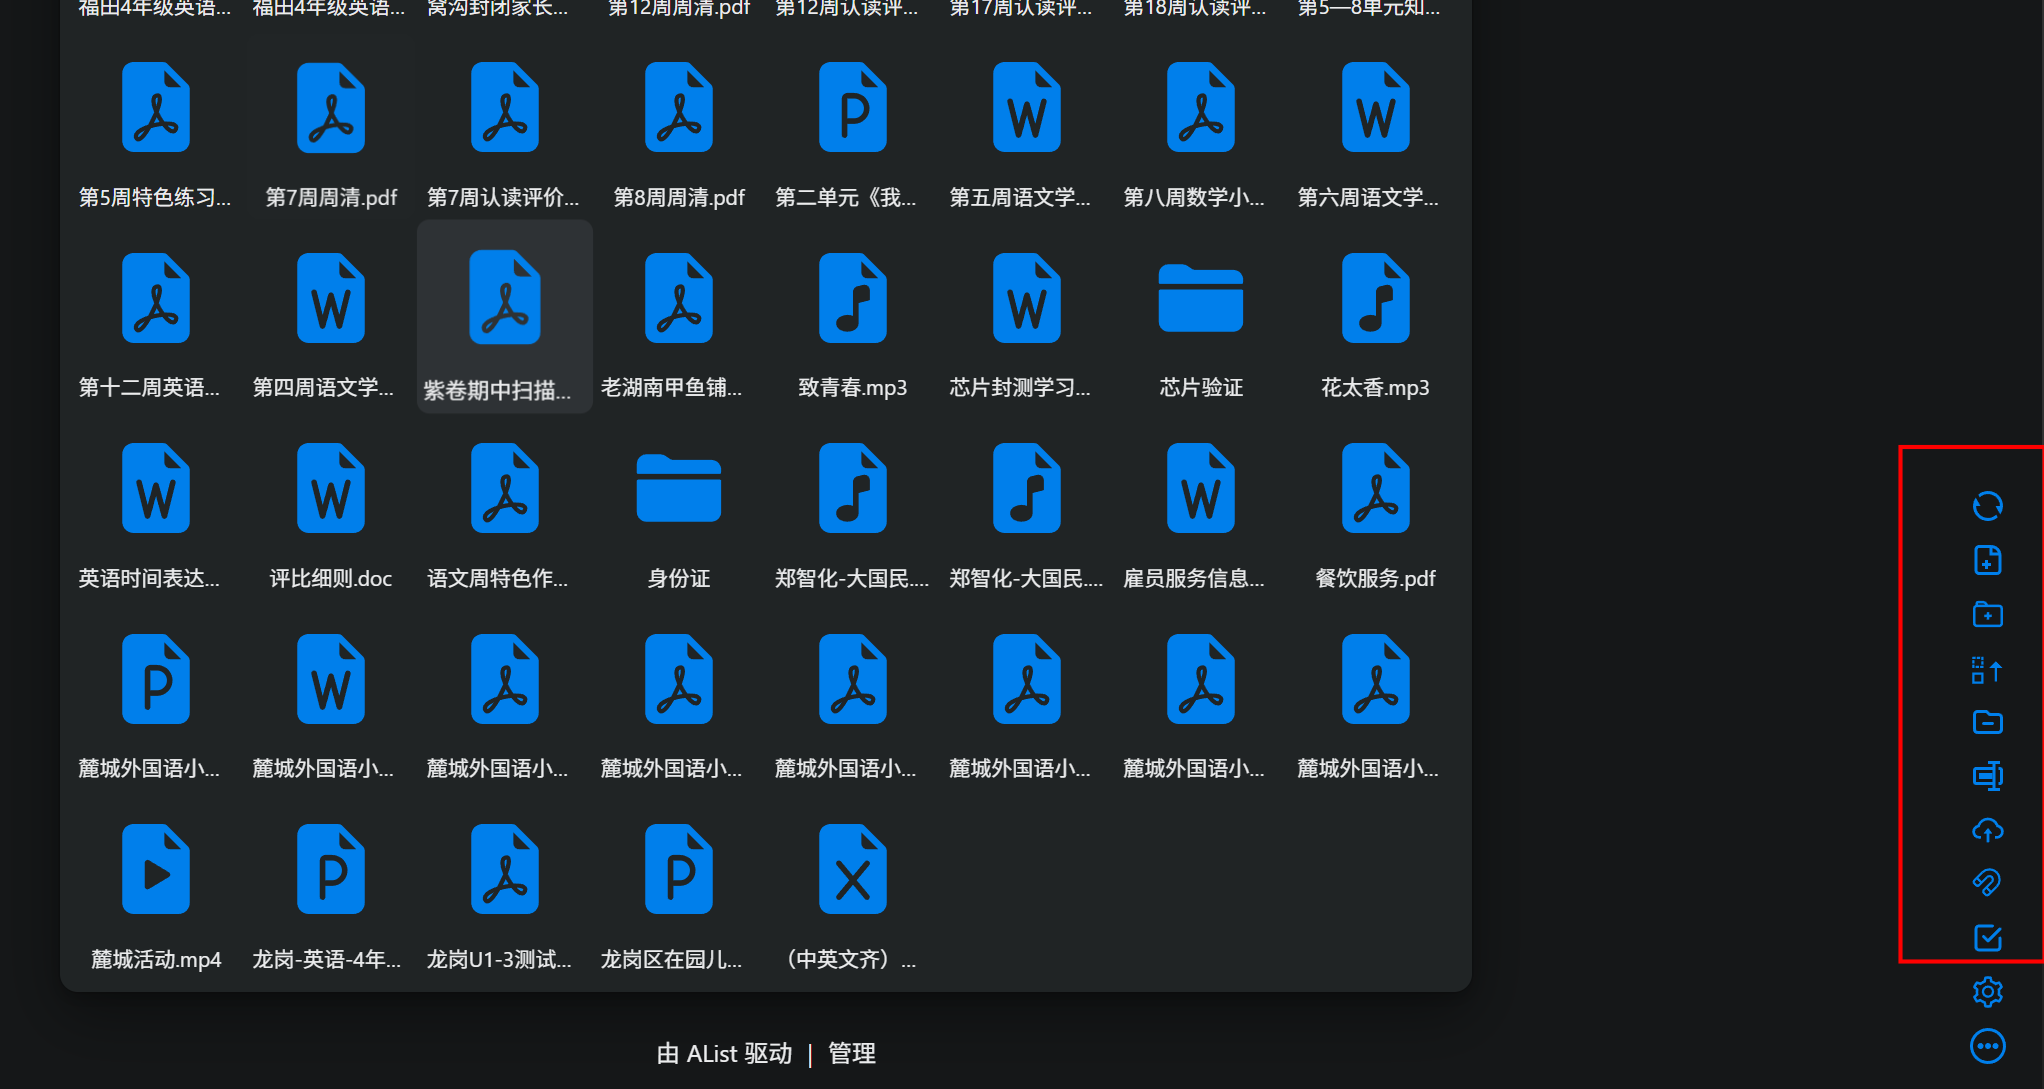This screenshot has width=2044, height=1089.
Task: Open the 芯片验证 folder
Action: [1200, 324]
